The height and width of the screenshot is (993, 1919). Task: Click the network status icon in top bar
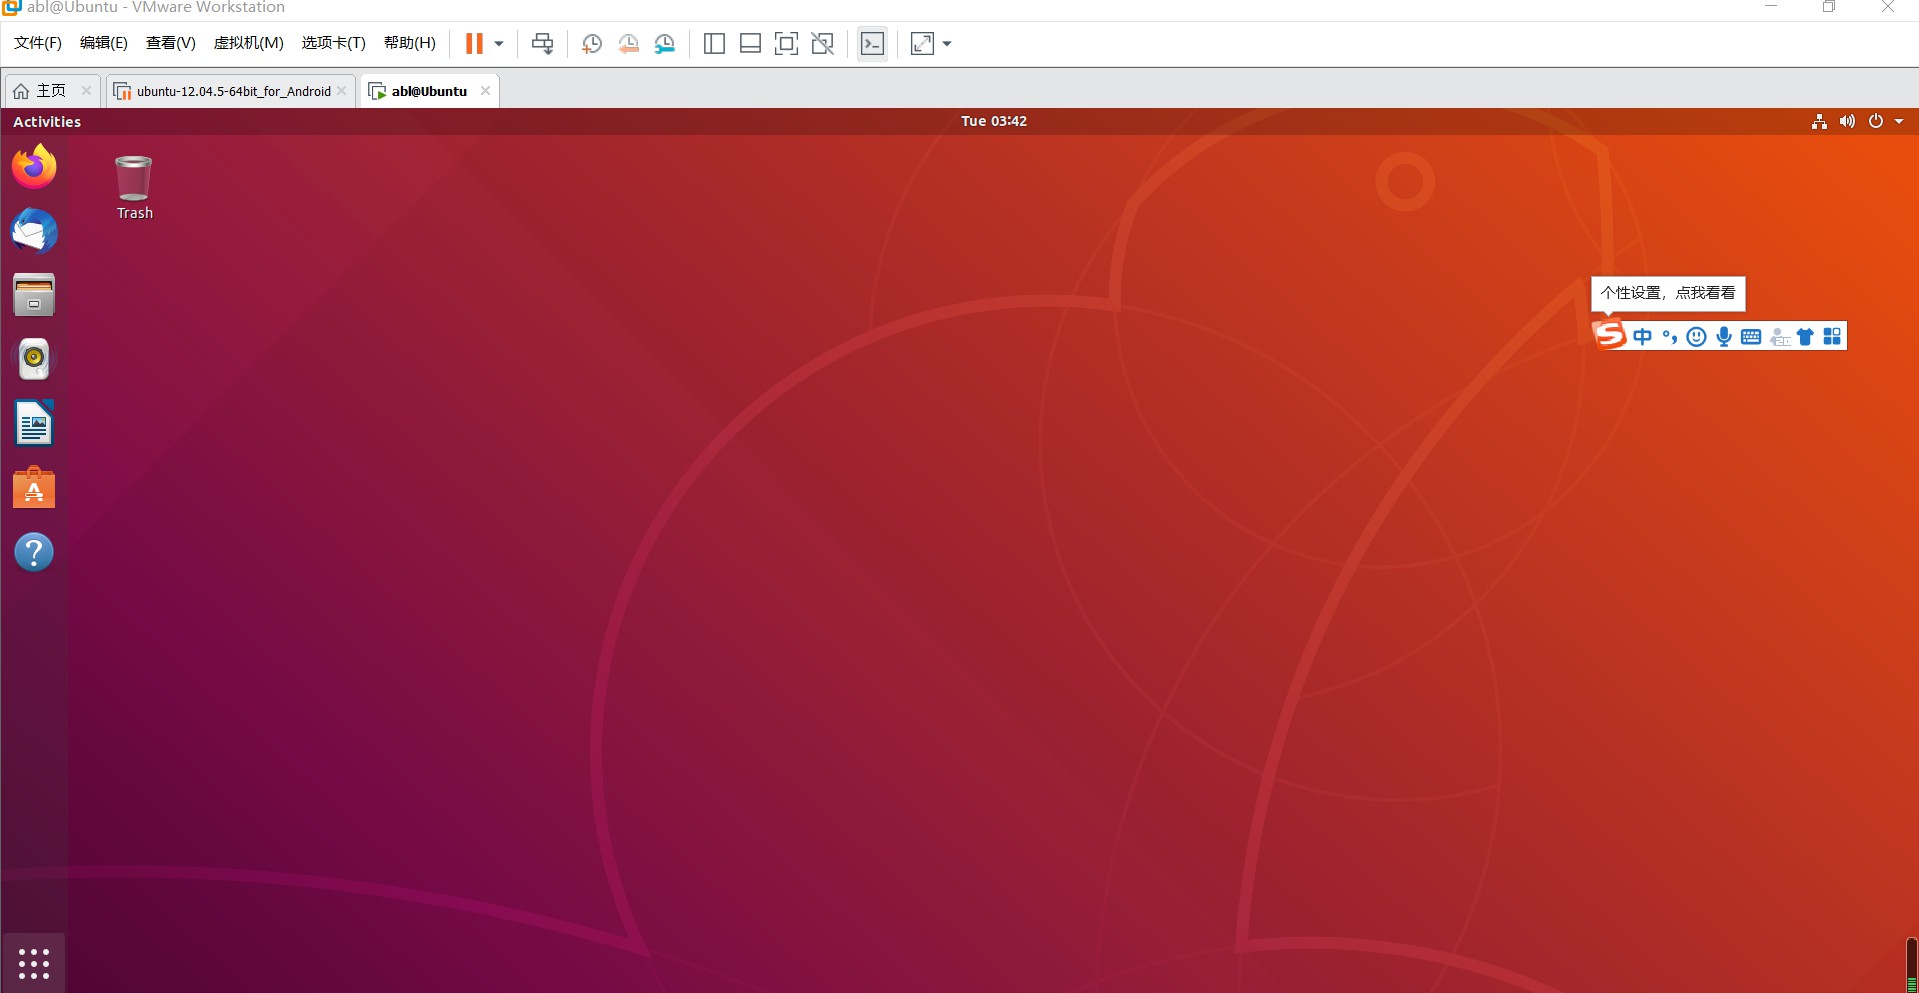(1819, 121)
